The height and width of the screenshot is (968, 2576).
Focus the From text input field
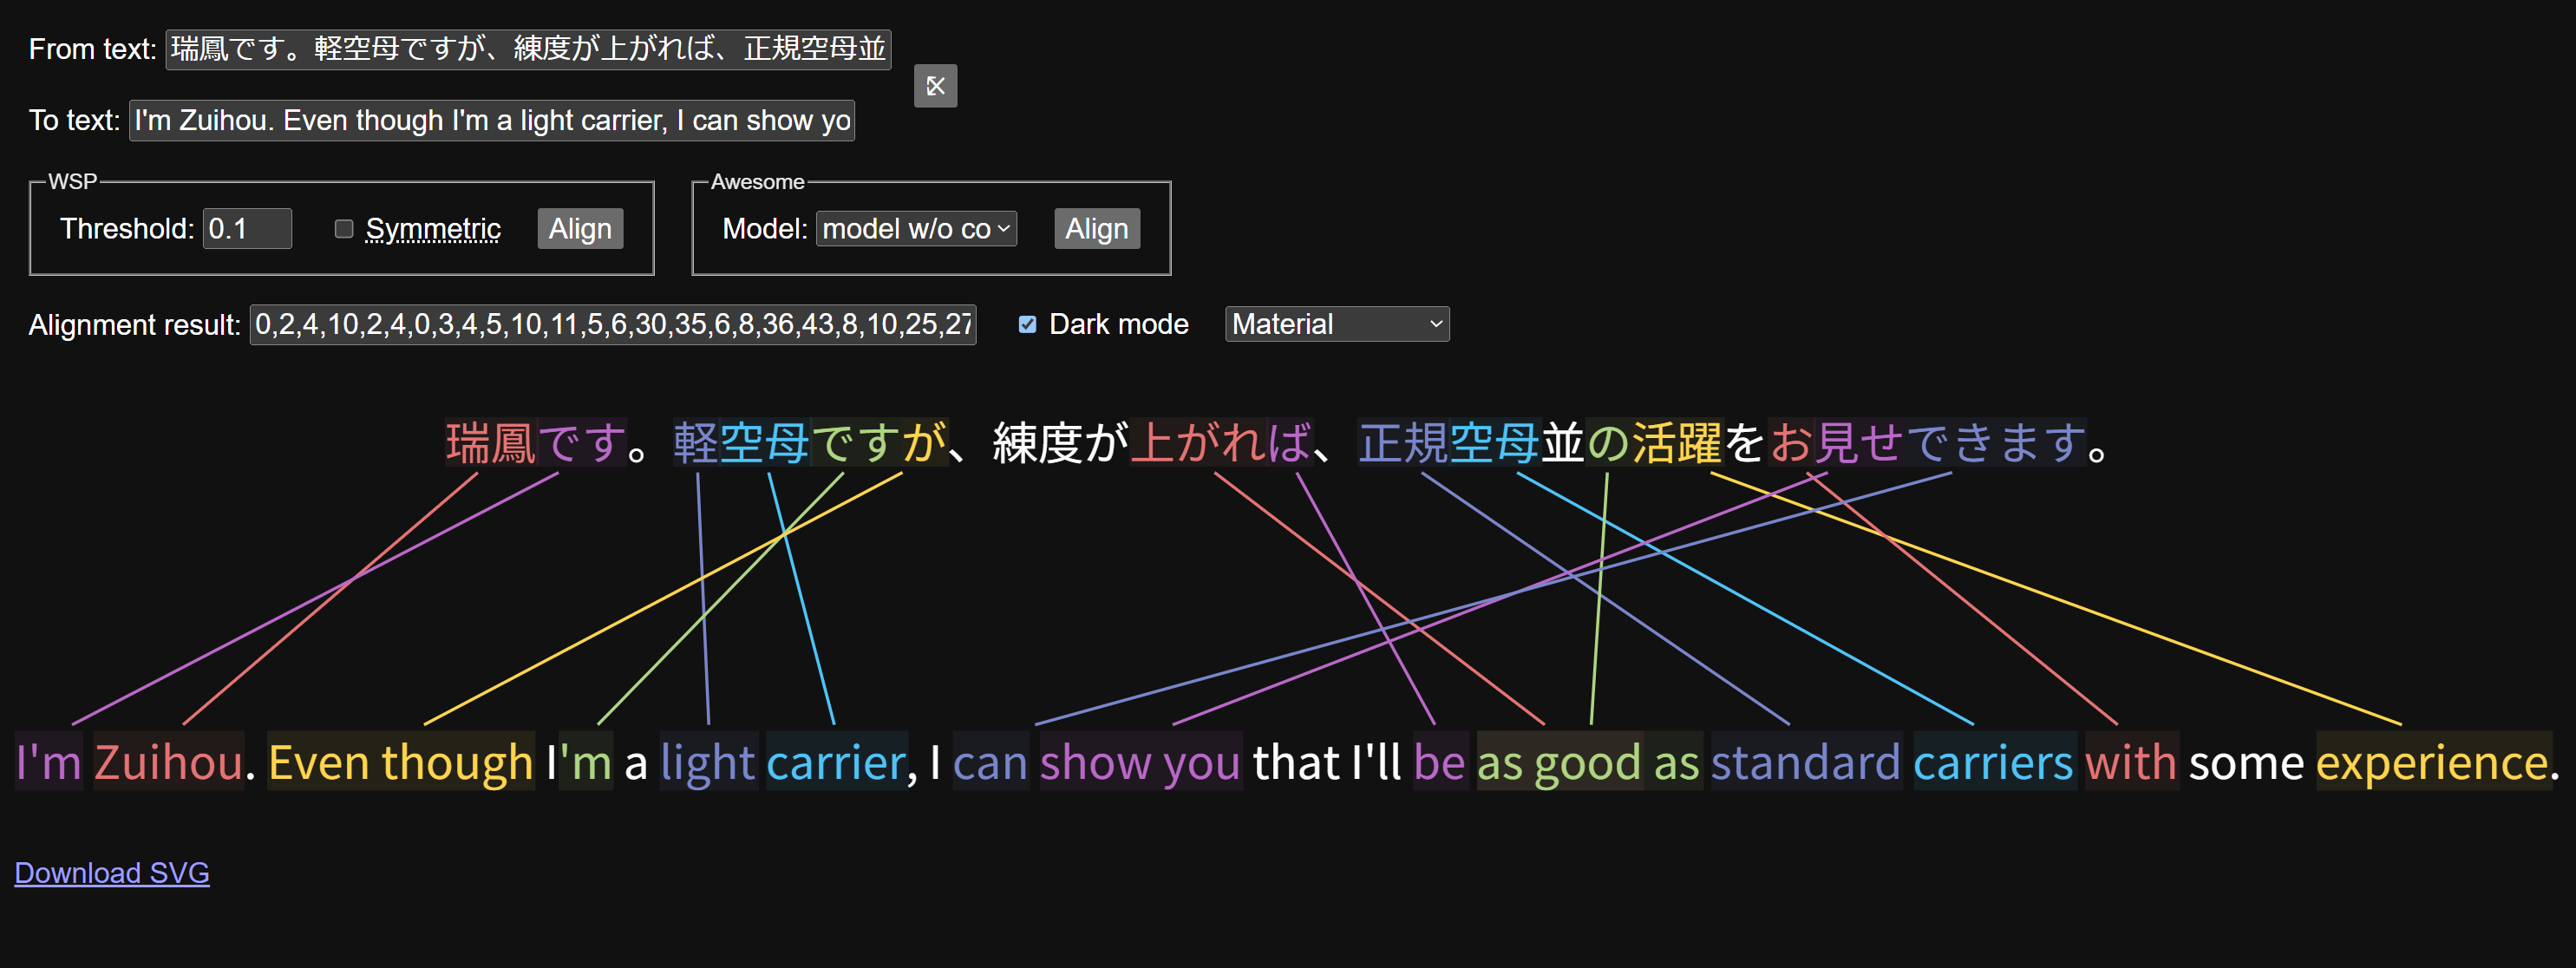pyautogui.click(x=528, y=48)
